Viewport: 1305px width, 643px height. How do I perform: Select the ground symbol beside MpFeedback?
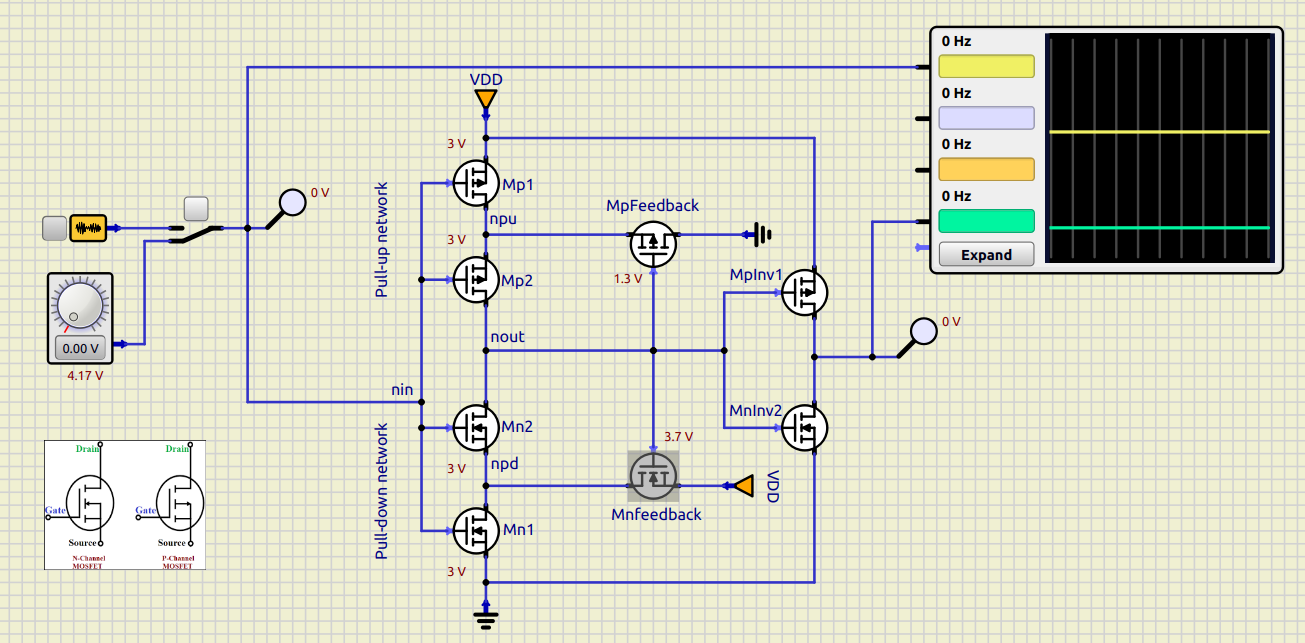(762, 235)
